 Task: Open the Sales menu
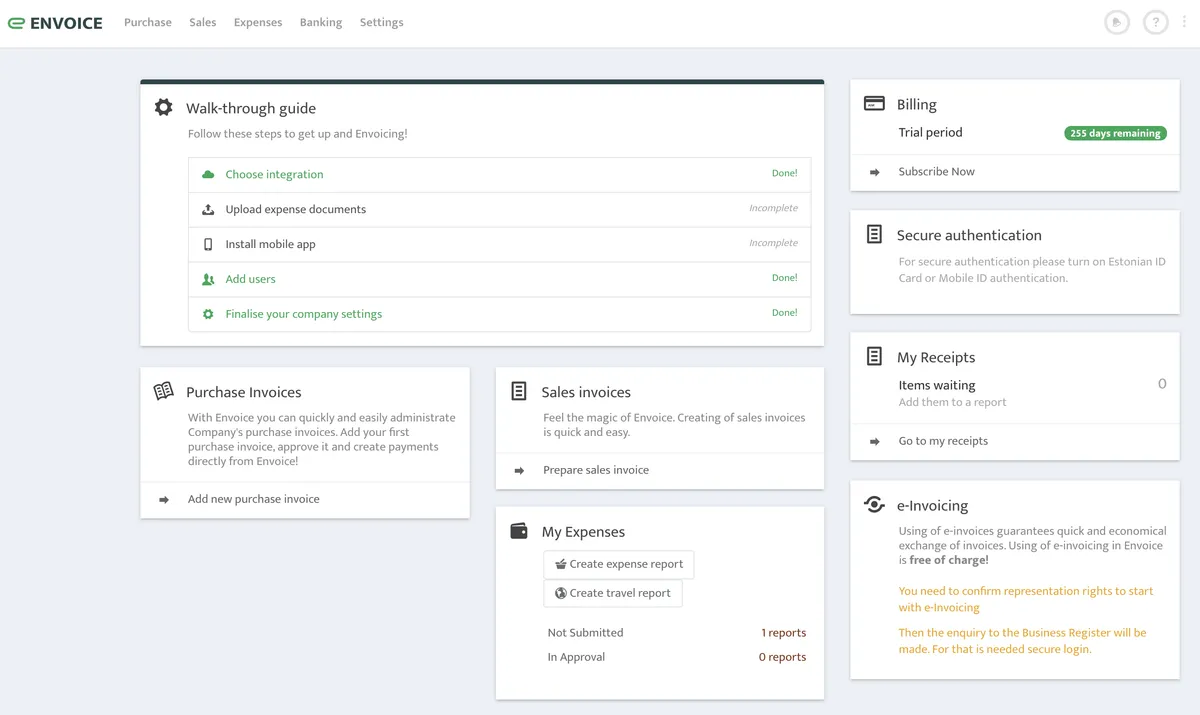click(x=203, y=22)
